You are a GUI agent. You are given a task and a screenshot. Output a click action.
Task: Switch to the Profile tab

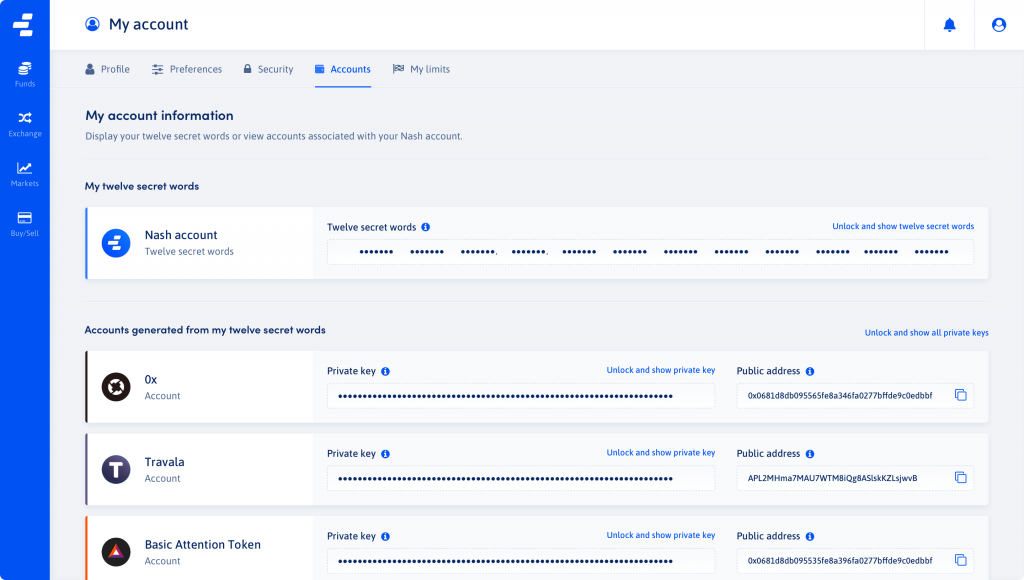click(x=107, y=69)
